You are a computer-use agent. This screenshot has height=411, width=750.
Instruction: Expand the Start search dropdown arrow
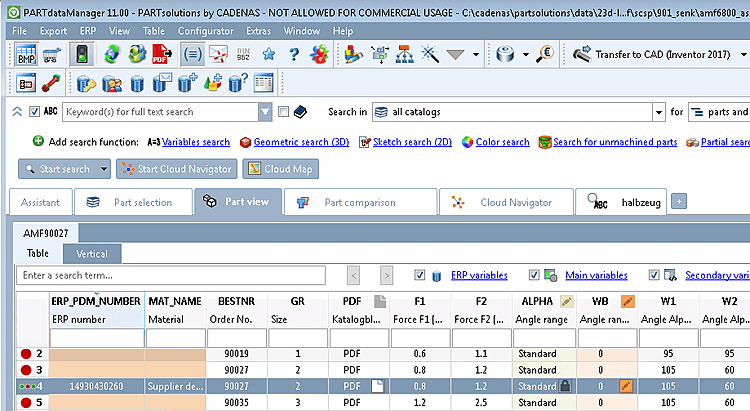(x=103, y=169)
